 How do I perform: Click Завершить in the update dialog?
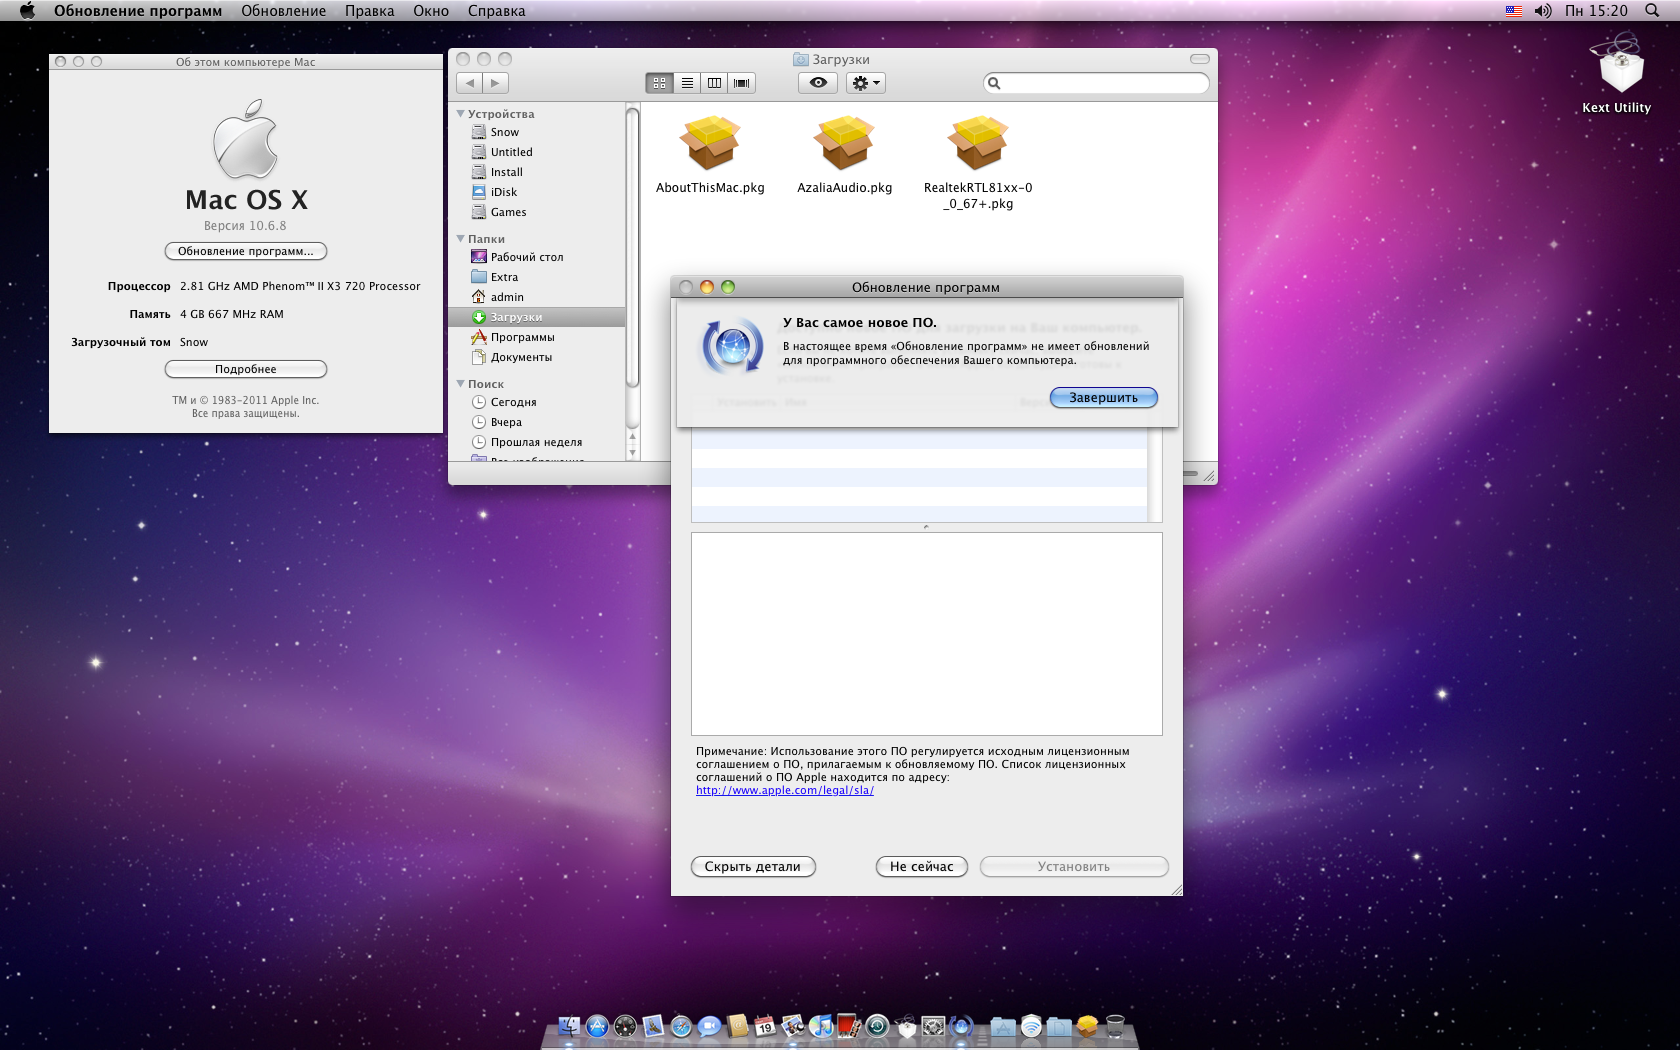pos(1103,397)
